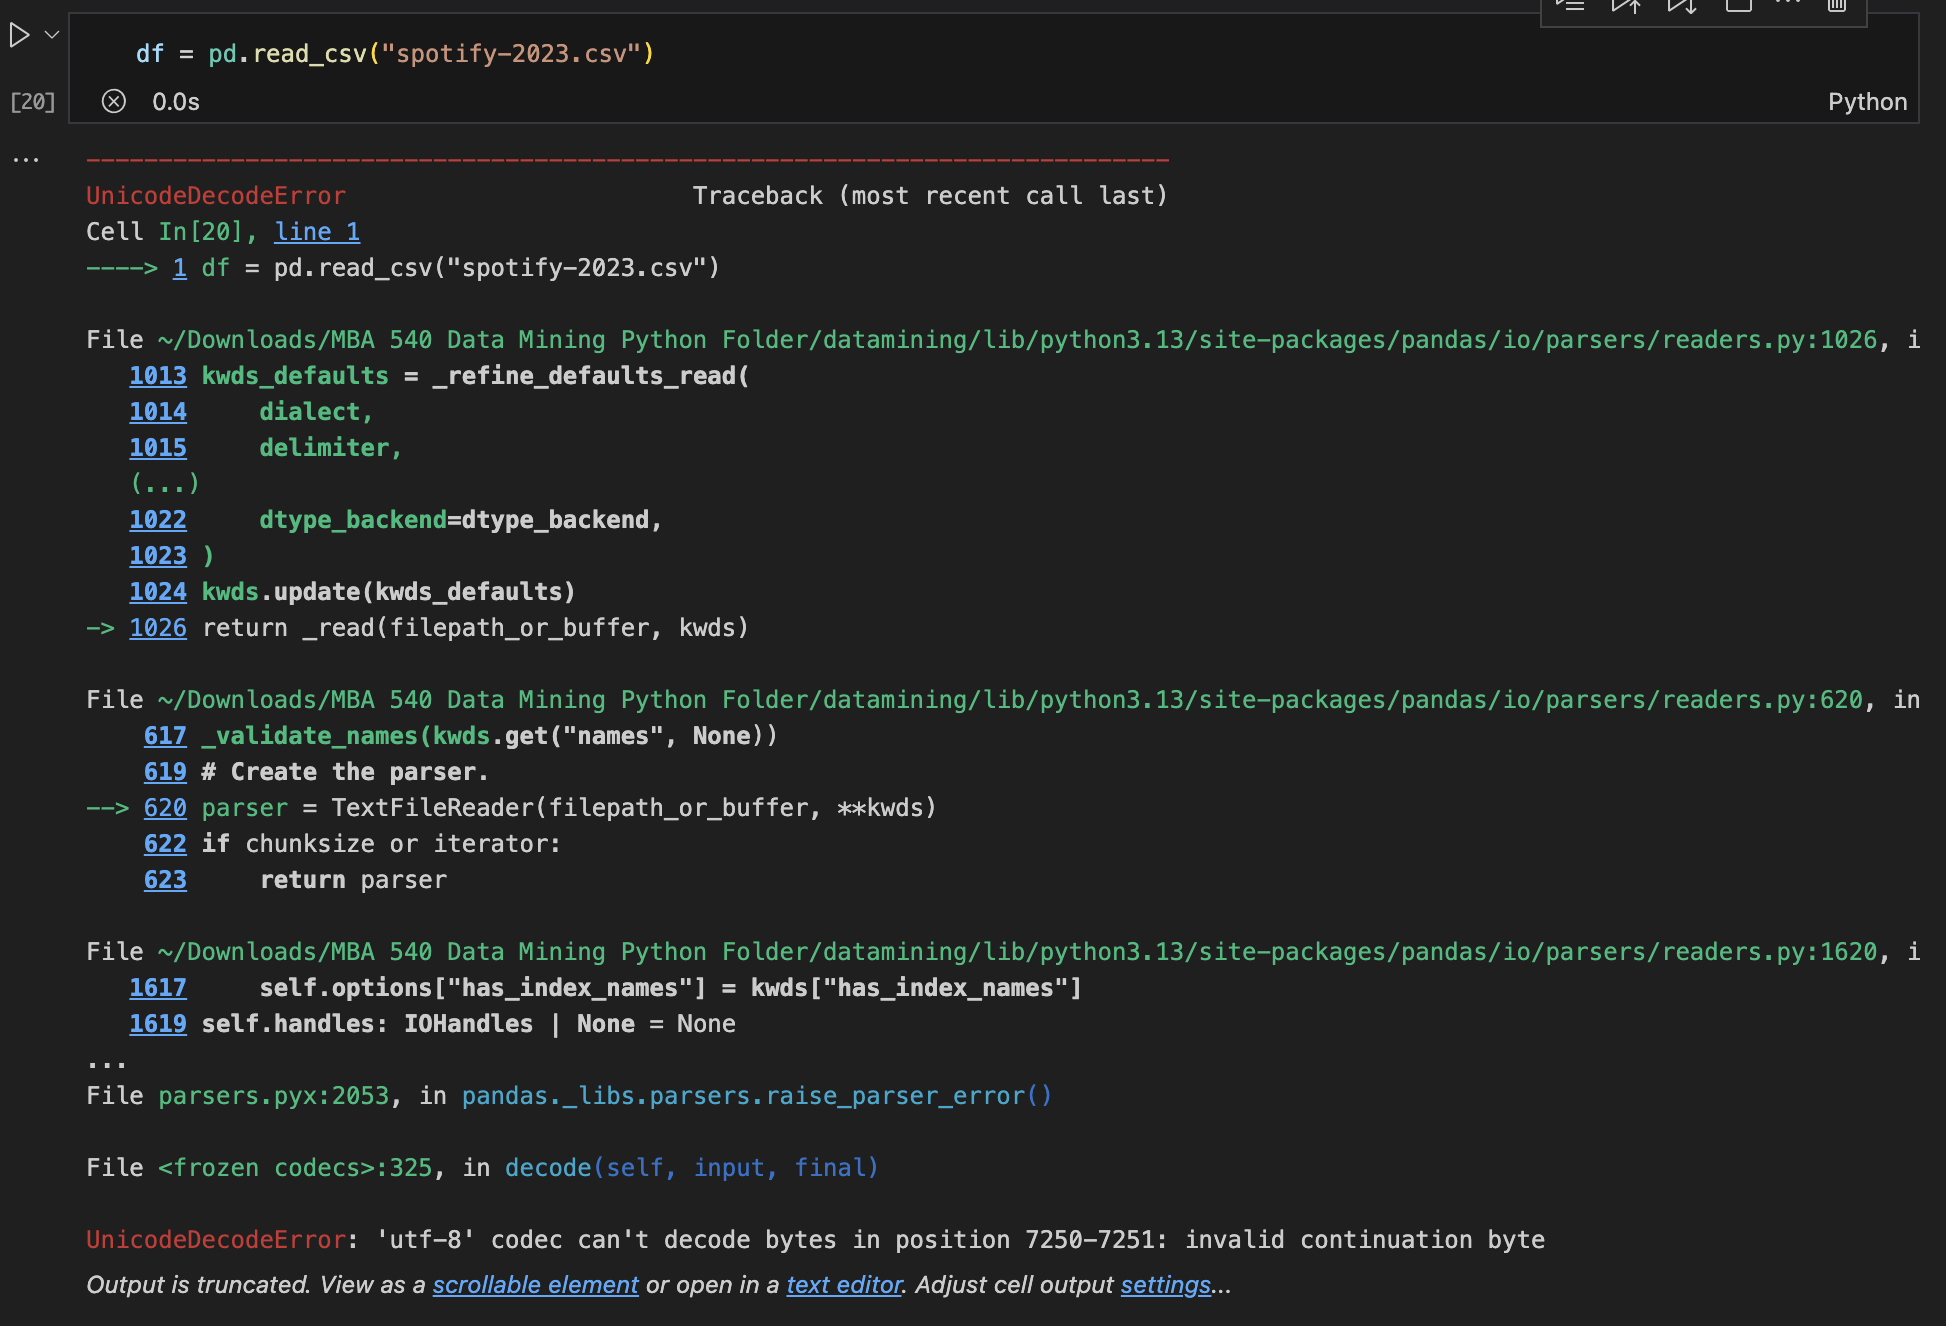Open More Actions via the toolbar ellipsis
1946x1326 pixels.
pos(1788,8)
